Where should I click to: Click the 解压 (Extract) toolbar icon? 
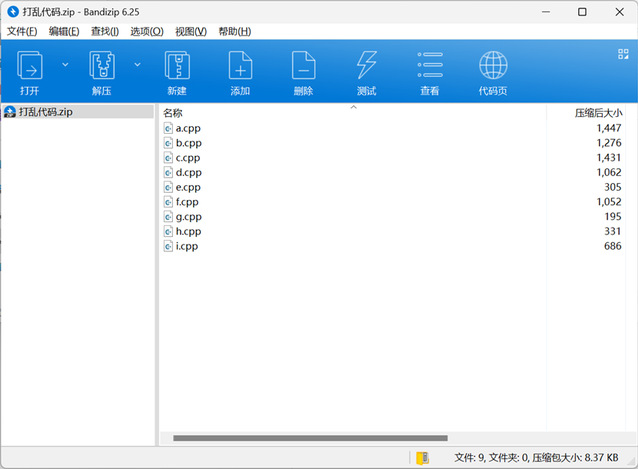[102, 67]
